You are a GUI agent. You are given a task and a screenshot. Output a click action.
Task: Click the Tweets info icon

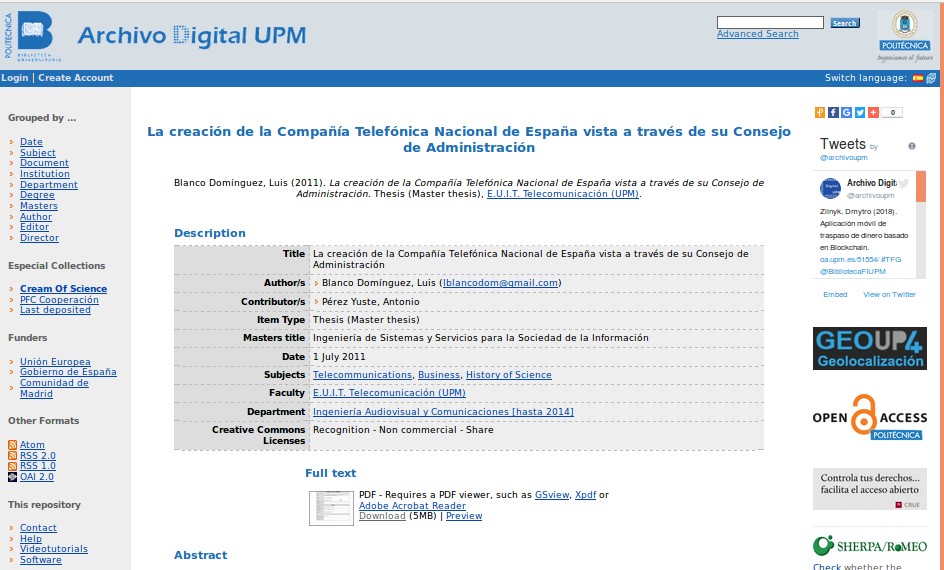coord(911,146)
